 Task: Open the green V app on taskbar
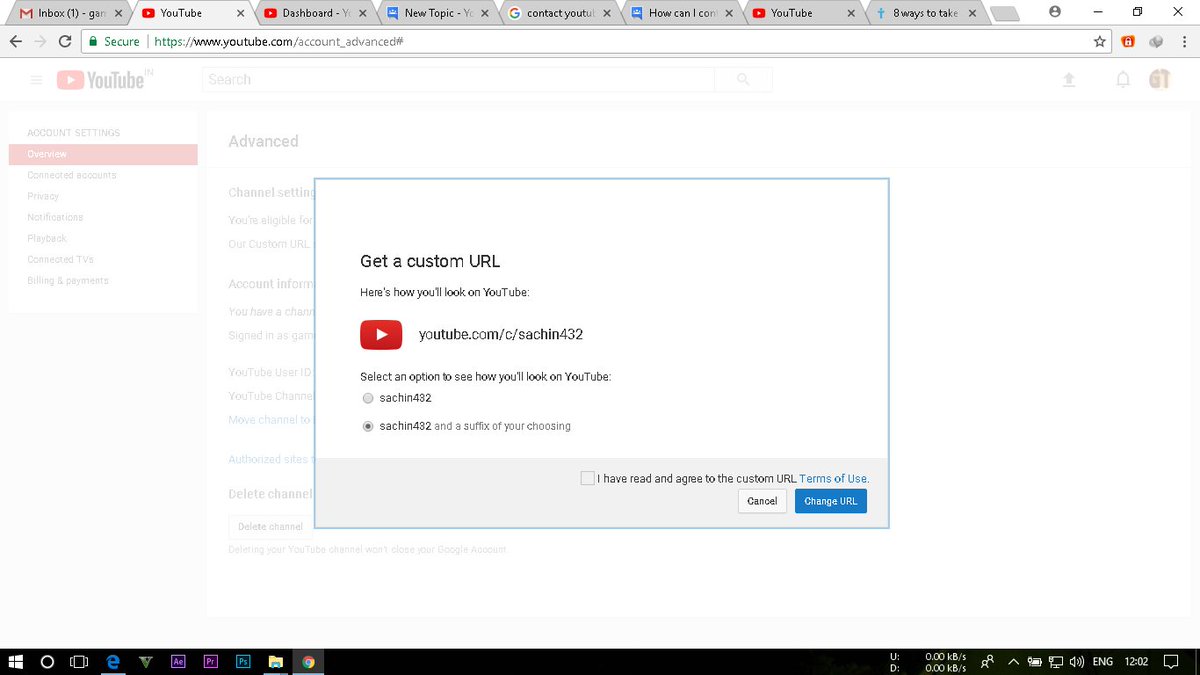146,661
